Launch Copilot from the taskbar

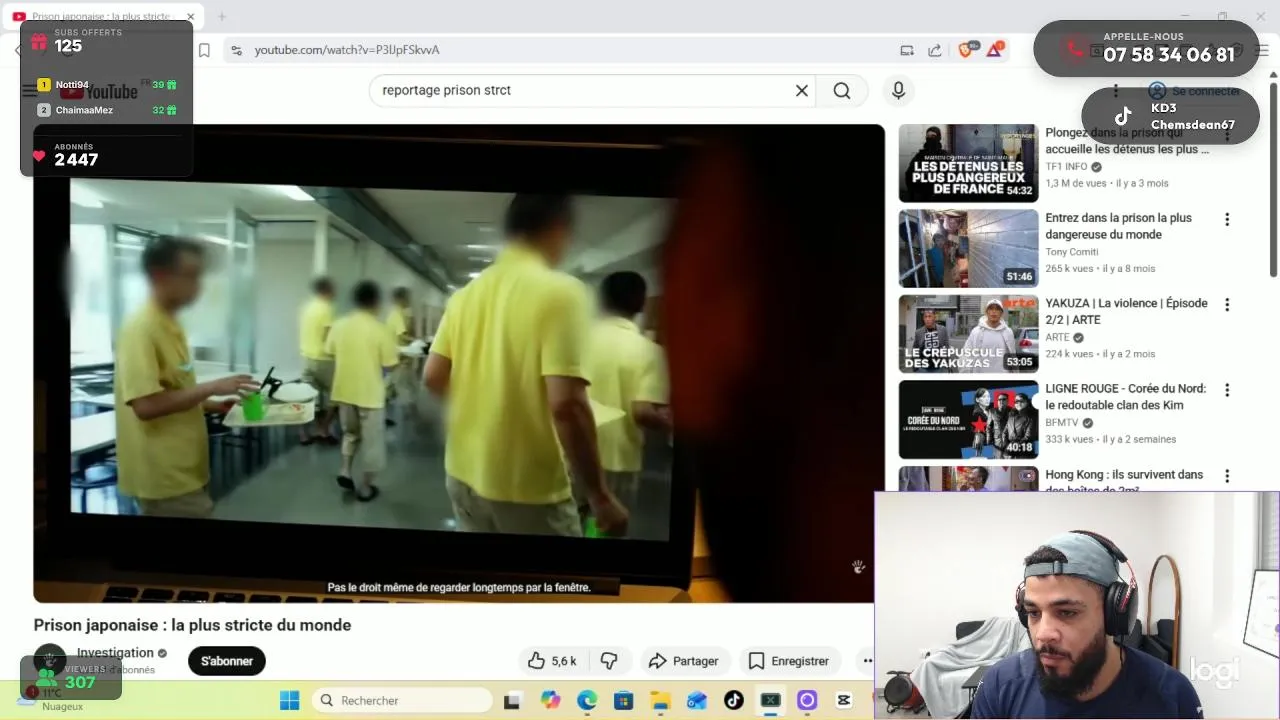(550, 700)
